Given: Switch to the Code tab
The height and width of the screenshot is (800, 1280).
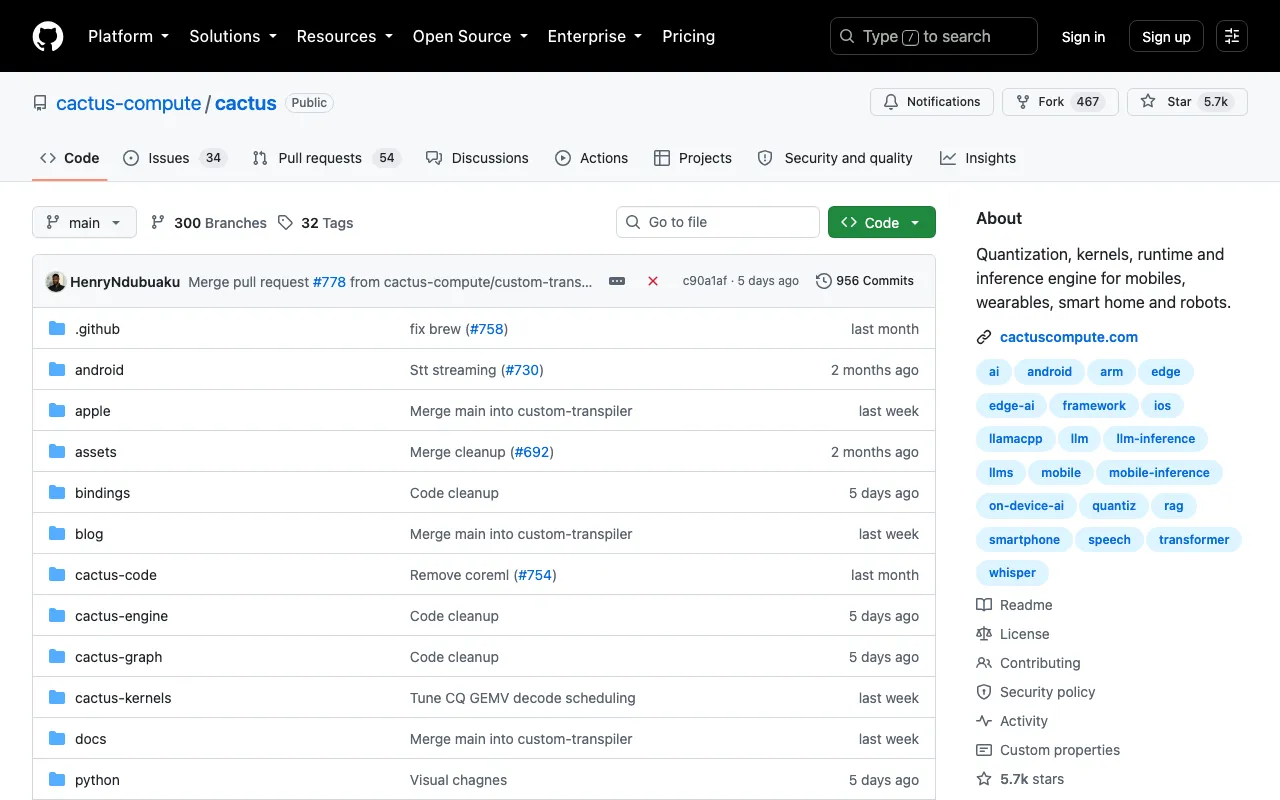Looking at the screenshot, I should [69, 158].
